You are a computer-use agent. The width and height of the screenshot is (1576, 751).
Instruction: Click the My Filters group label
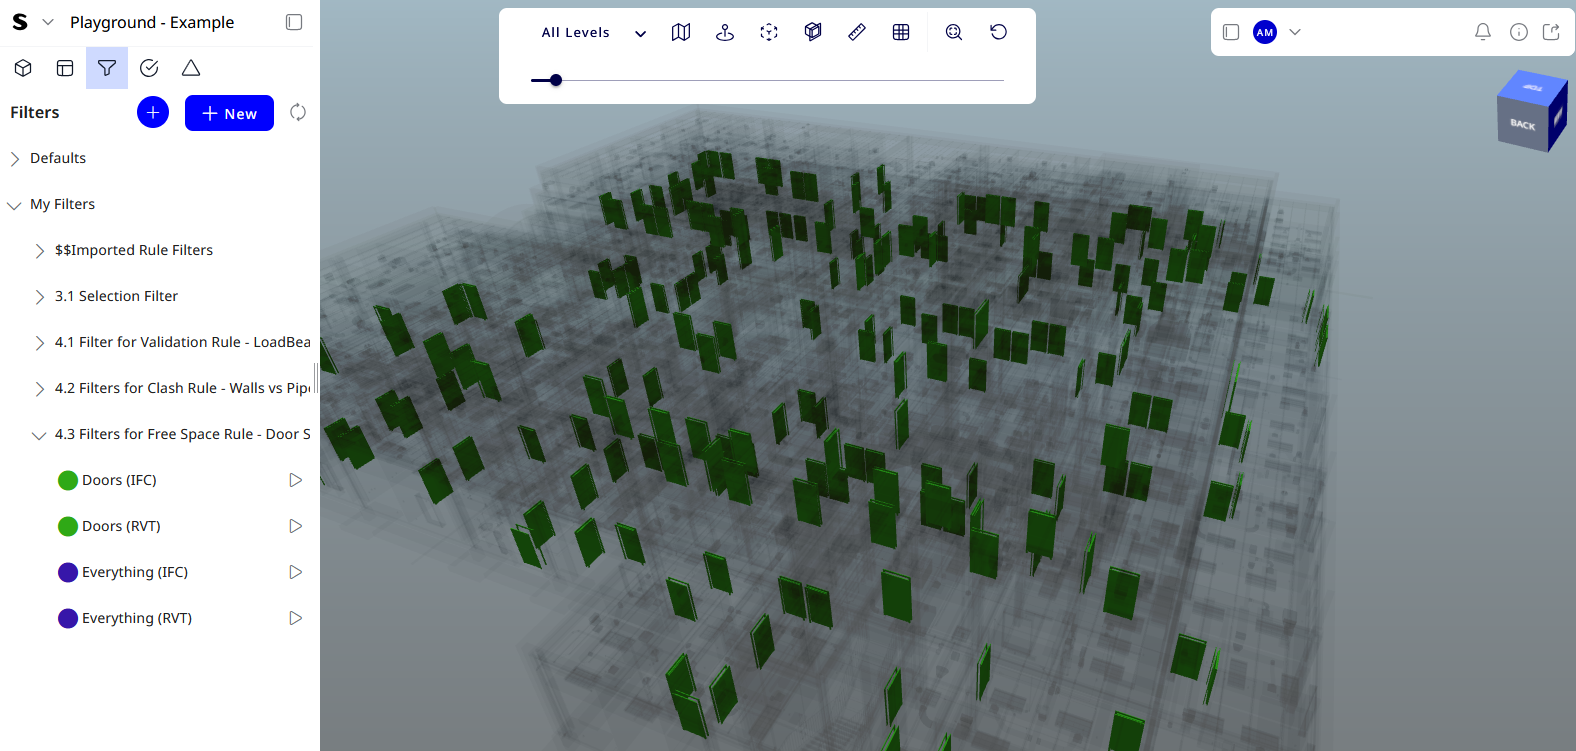tap(62, 204)
